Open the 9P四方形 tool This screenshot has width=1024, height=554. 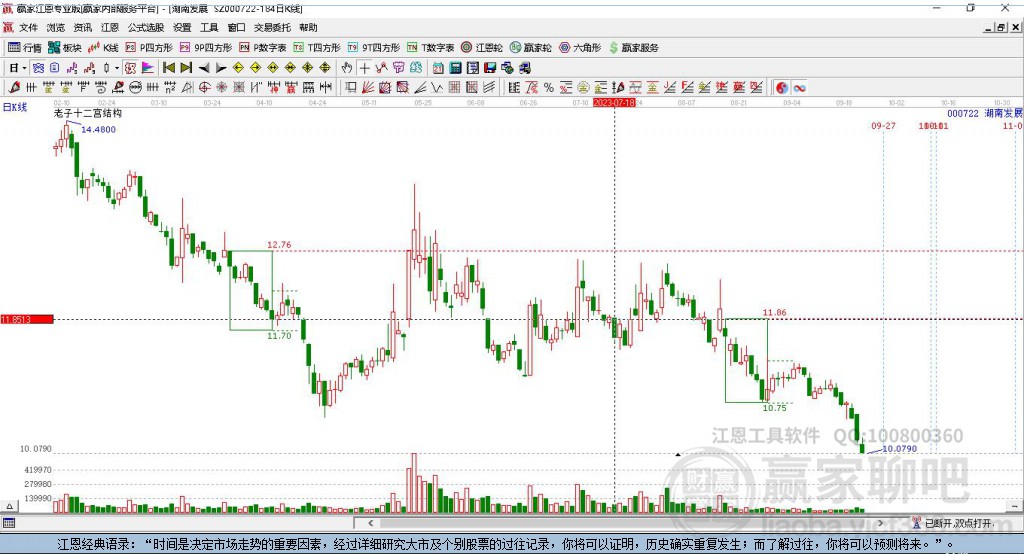pos(206,48)
